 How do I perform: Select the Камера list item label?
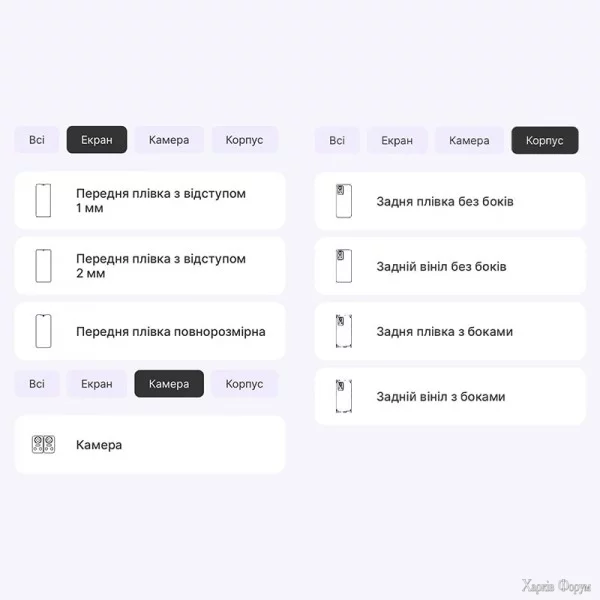tap(99, 445)
